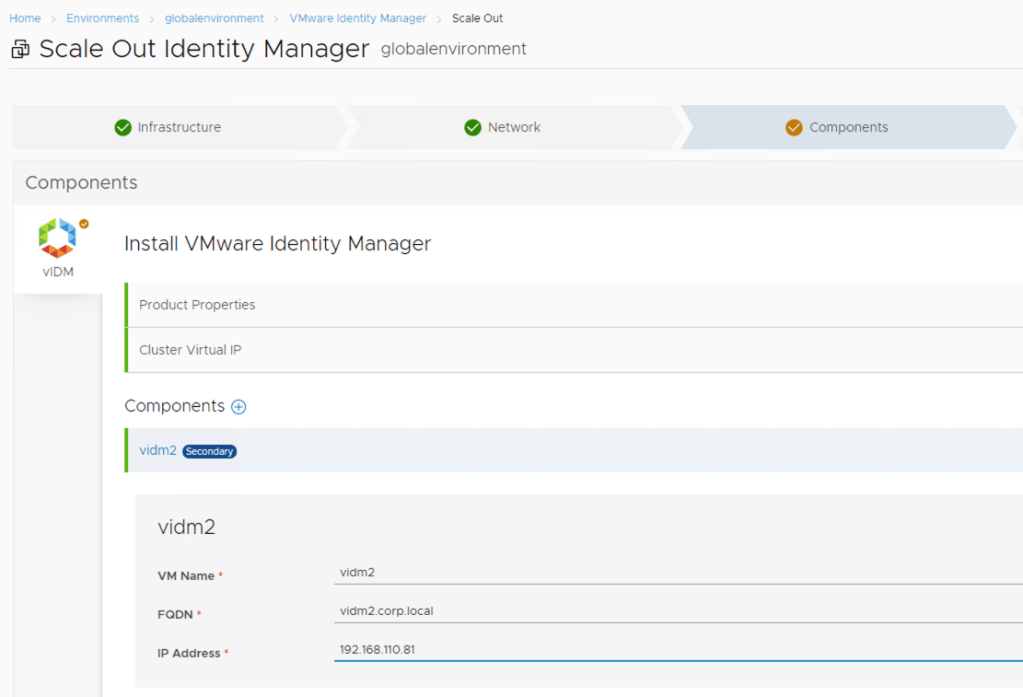Click the Infrastructure green checkmark icon
Viewport: 1023px width, 697px height.
[123, 127]
